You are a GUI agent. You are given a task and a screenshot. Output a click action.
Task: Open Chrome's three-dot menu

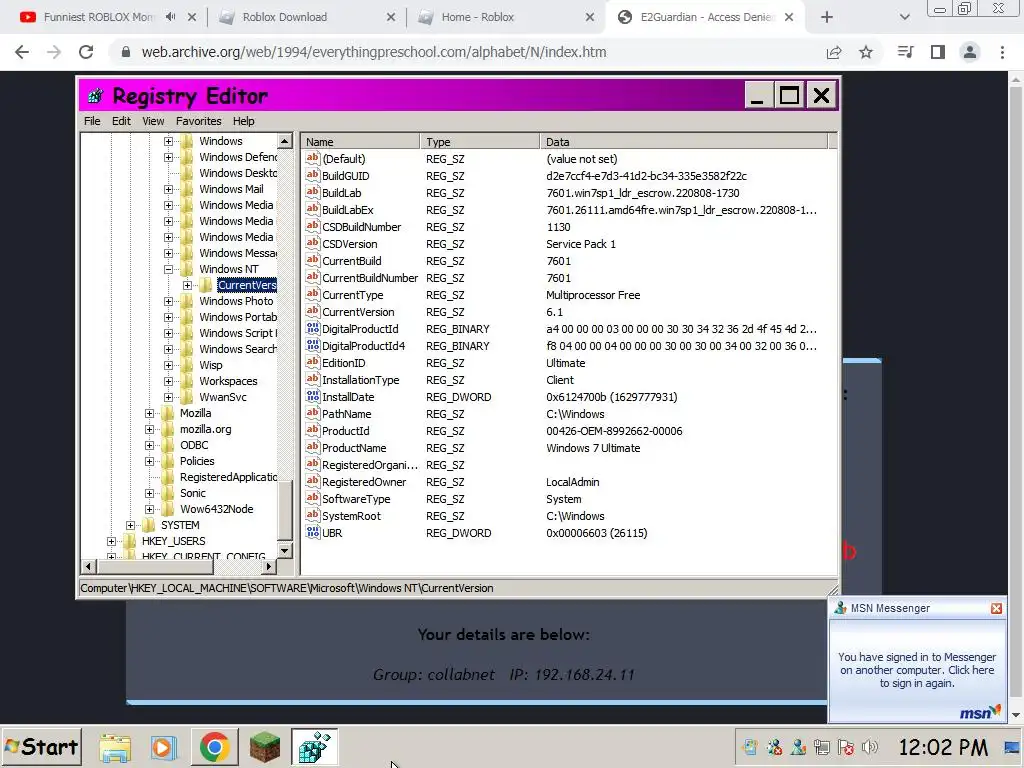coord(1002,52)
